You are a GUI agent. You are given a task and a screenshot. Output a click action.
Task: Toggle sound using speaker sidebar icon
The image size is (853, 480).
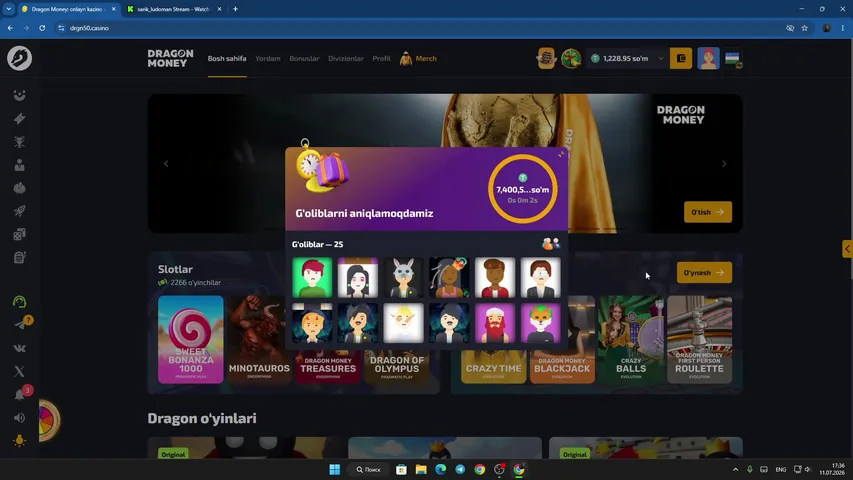tap(20, 418)
